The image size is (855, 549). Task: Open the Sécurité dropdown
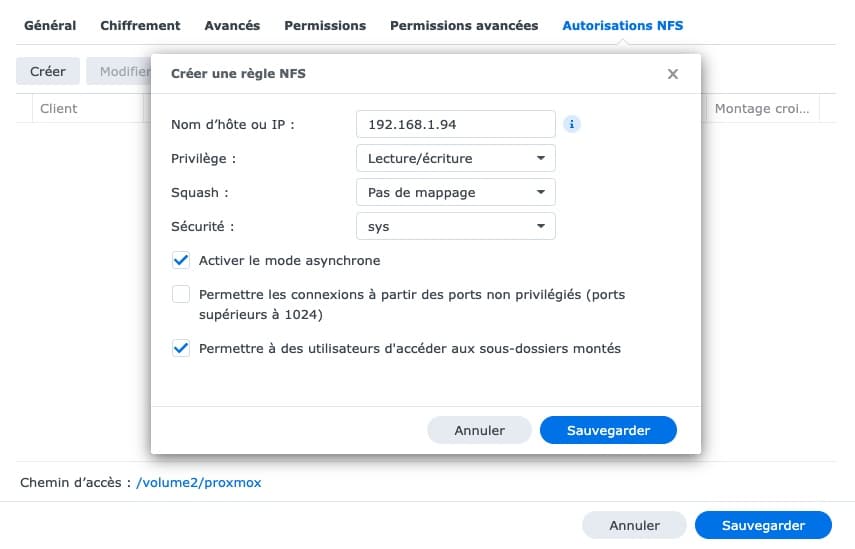pyautogui.click(x=456, y=226)
